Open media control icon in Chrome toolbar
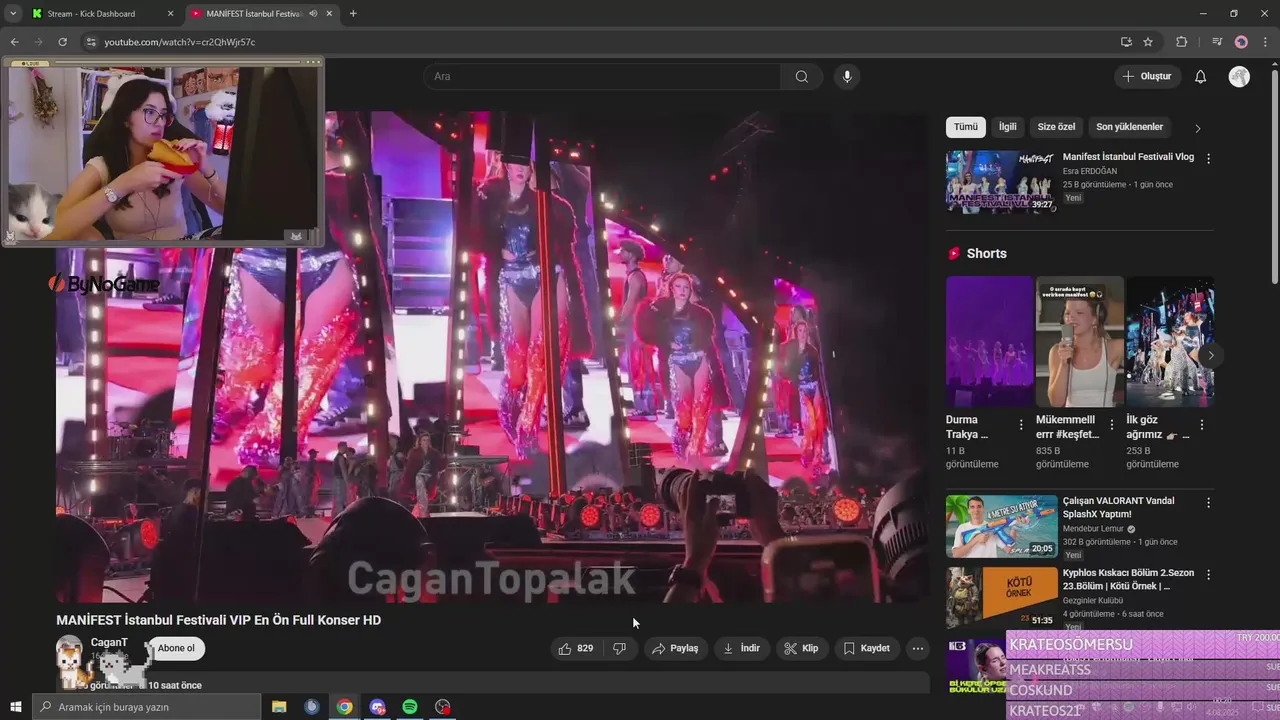This screenshot has width=1280, height=720. tap(1217, 42)
